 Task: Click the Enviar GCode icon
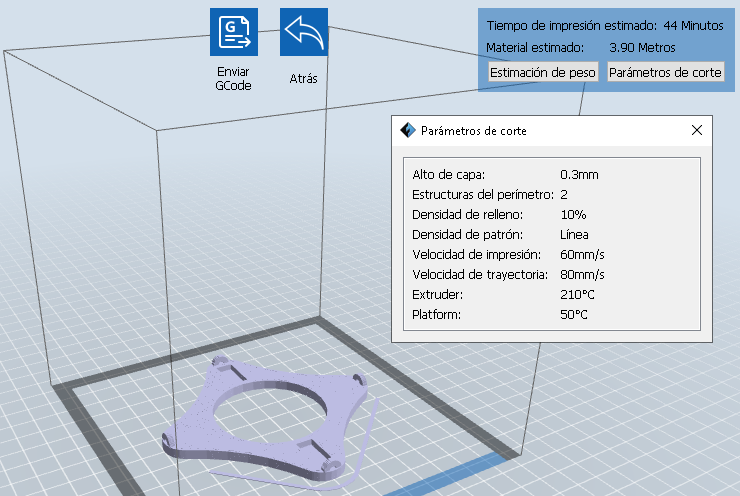(x=234, y=32)
